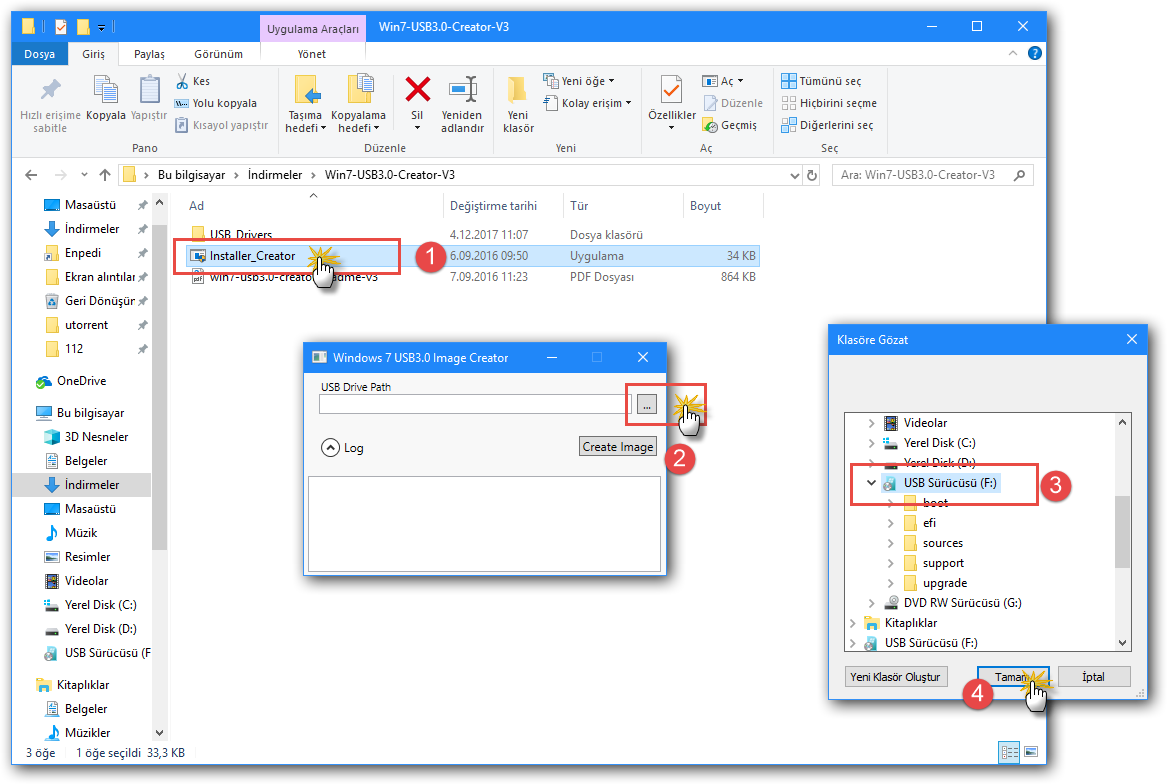Select Yerel Disk (C:) in Klasöre Gözat
The image size is (1168, 784).
click(x=939, y=443)
